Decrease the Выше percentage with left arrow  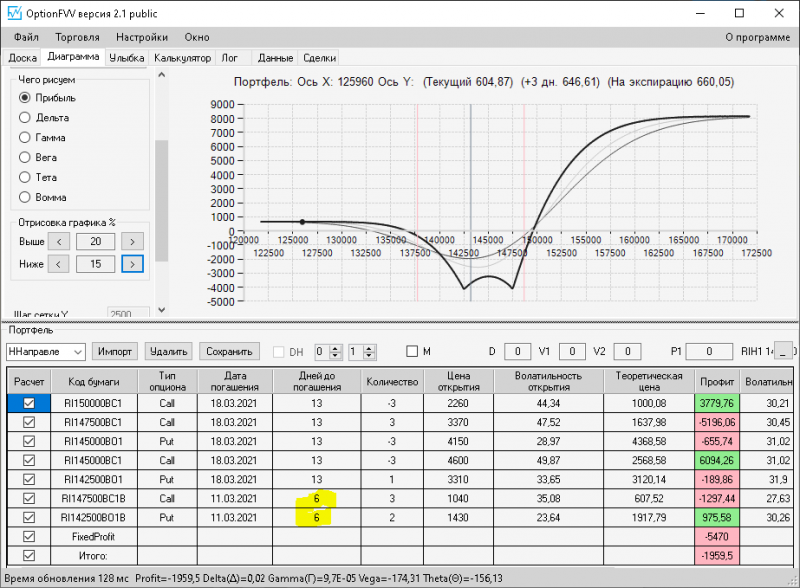(x=60, y=241)
